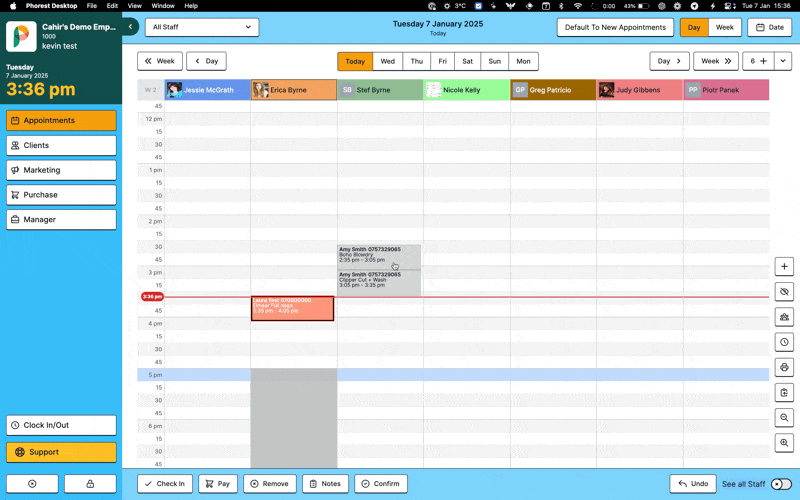Switch to Day view
This screenshot has width=800, height=500.
click(x=694, y=28)
